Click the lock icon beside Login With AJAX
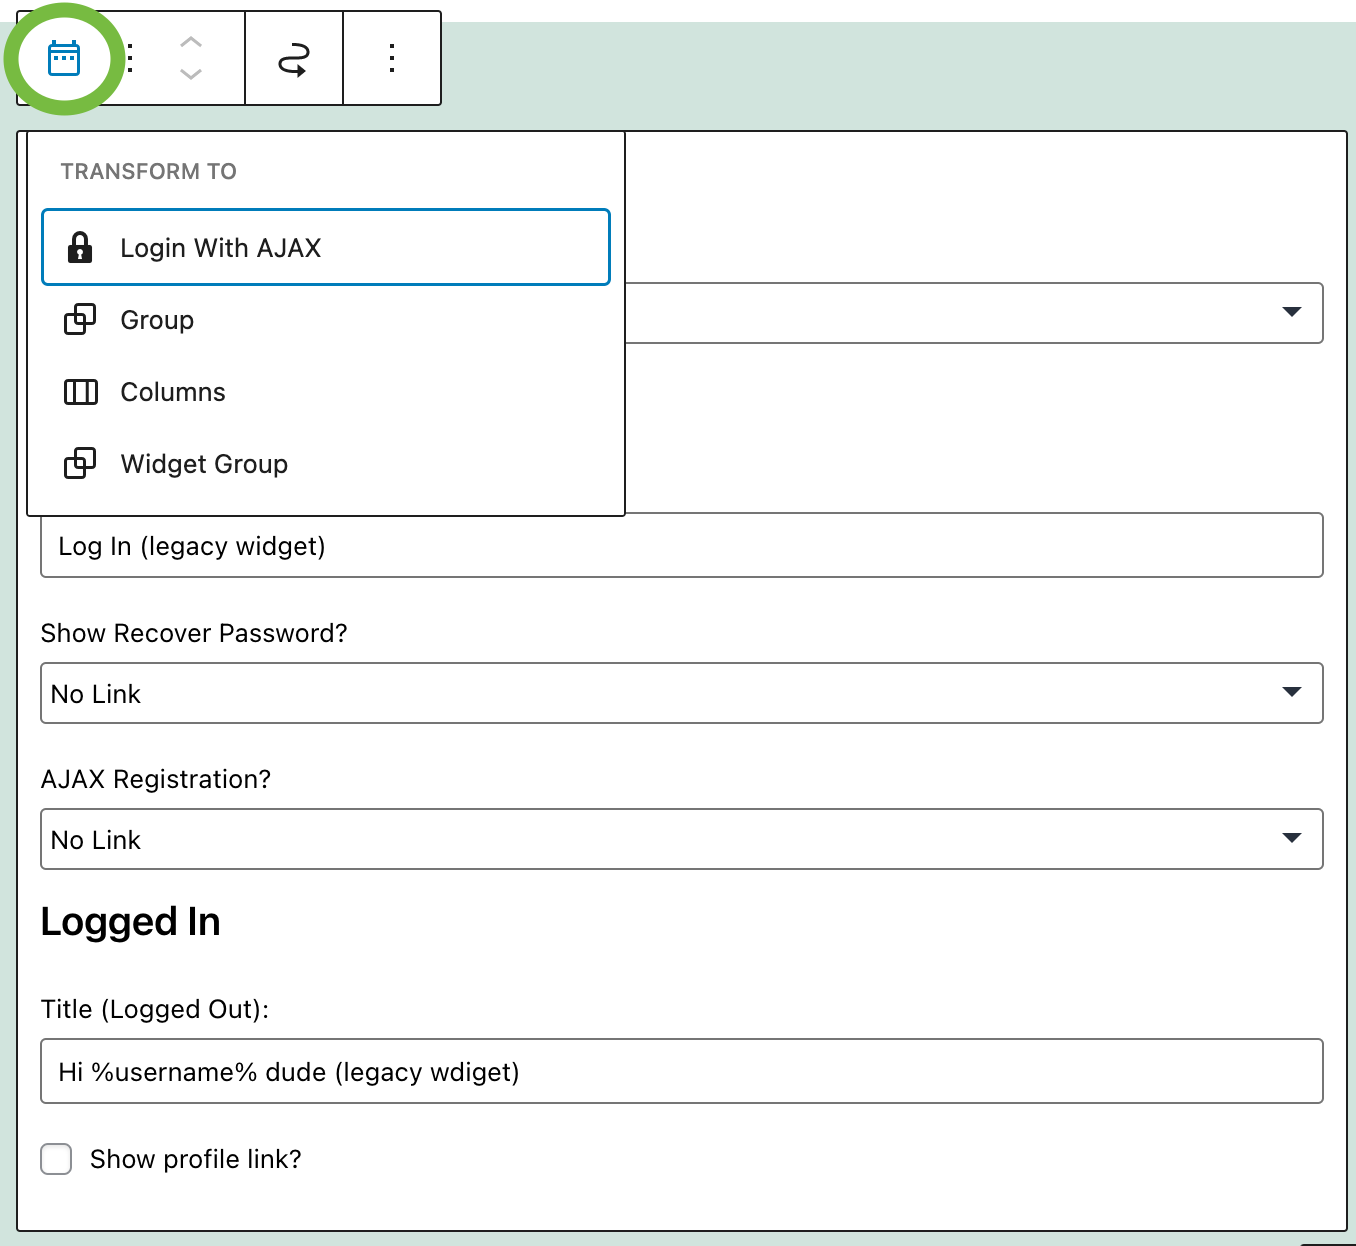1356x1246 pixels. [80, 247]
